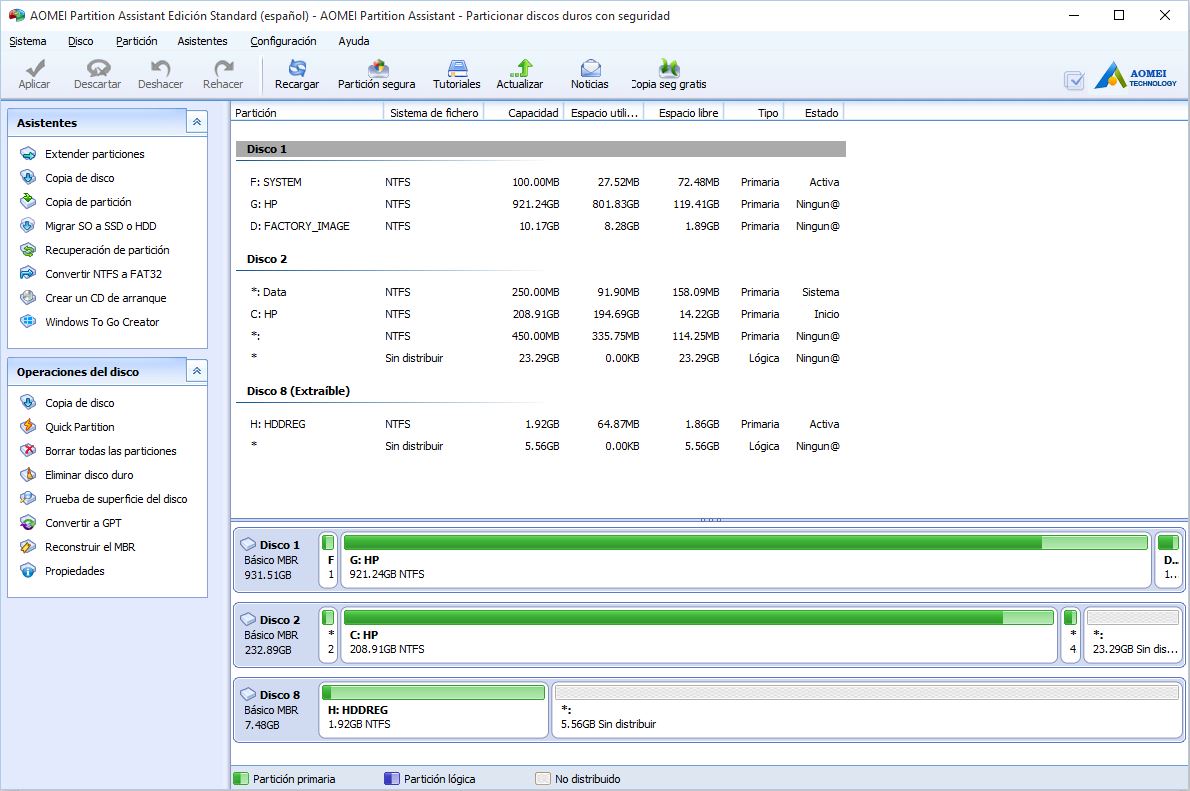Image resolution: width=1190 pixels, height=791 pixels.
Task: Click the checkbox icon beside AOMEI logo
Action: [x=1074, y=80]
